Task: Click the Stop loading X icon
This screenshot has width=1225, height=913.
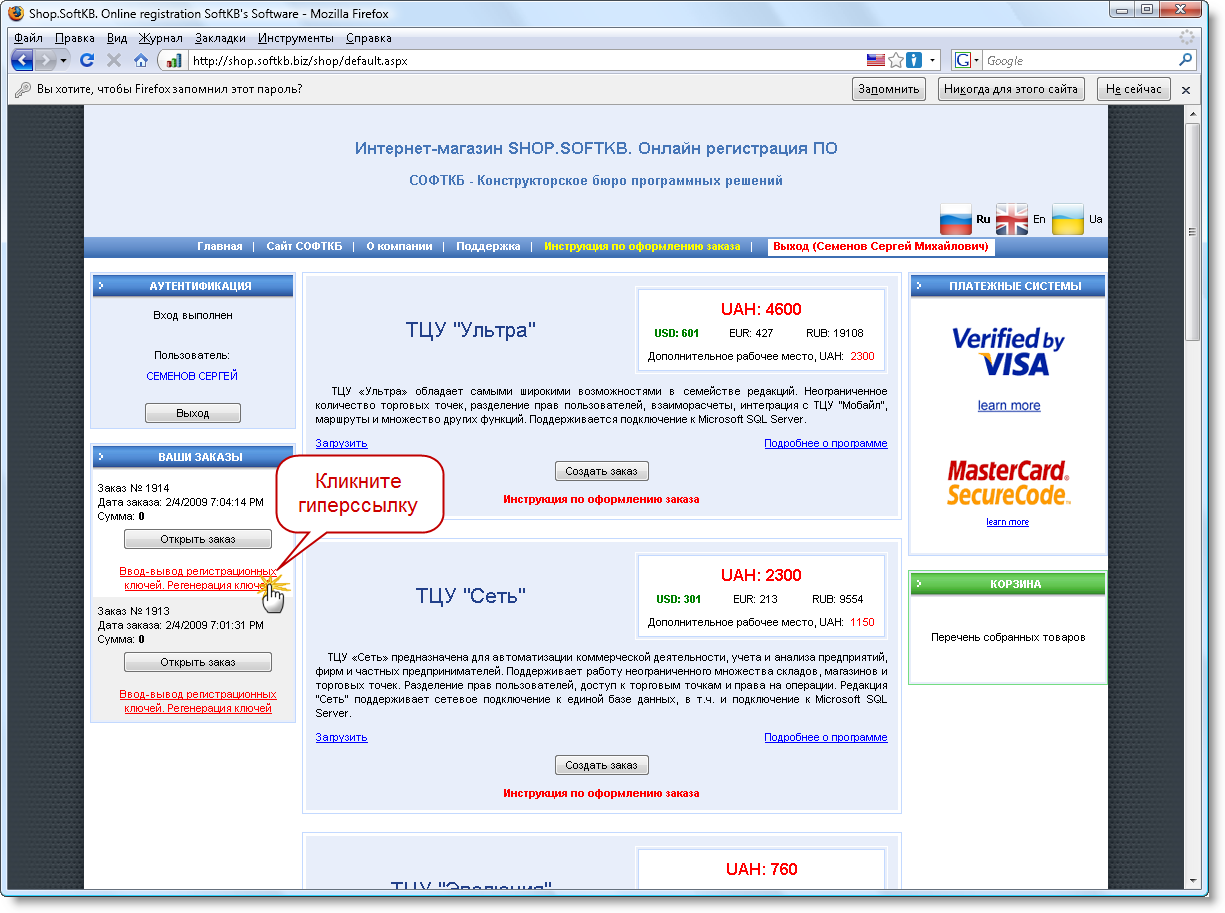Action: coord(114,60)
